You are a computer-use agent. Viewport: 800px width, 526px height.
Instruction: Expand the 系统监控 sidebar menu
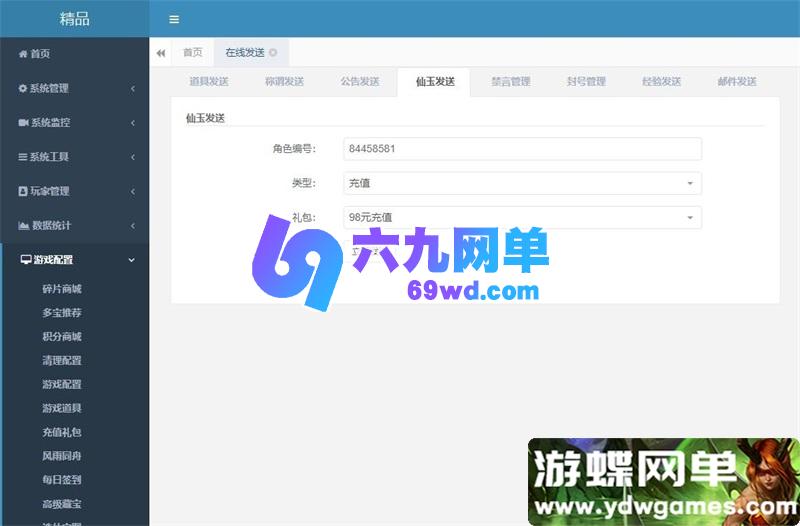[x=74, y=122]
